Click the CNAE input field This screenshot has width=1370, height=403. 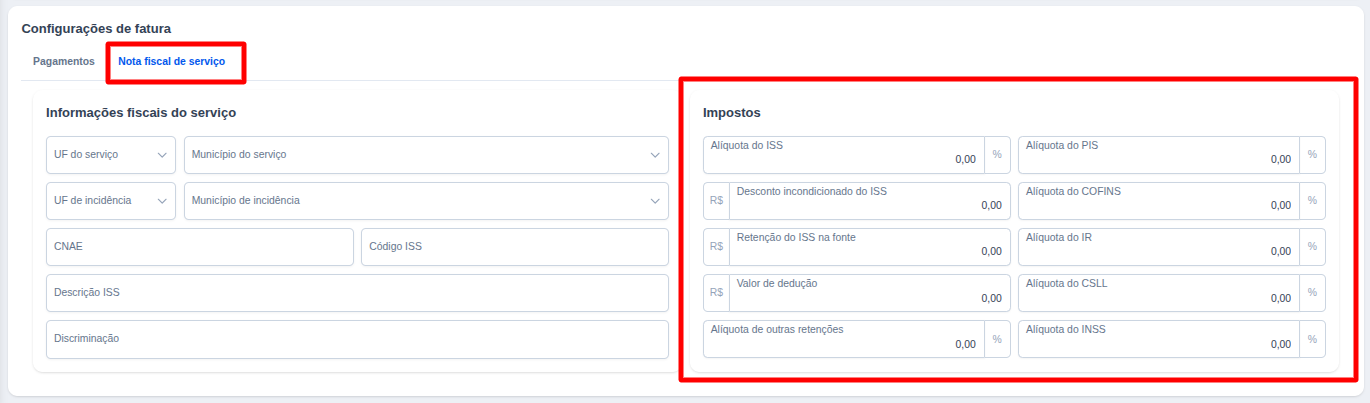(199, 247)
